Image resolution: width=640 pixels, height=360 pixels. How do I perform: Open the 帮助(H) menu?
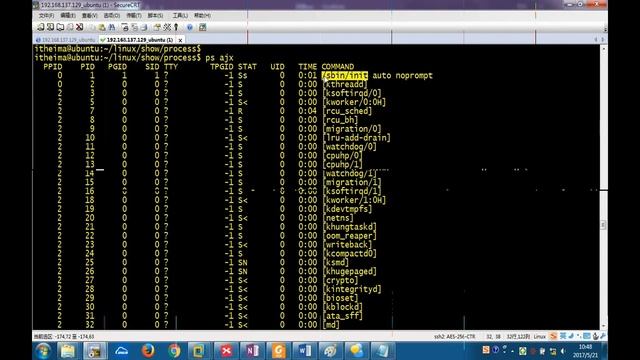202,16
